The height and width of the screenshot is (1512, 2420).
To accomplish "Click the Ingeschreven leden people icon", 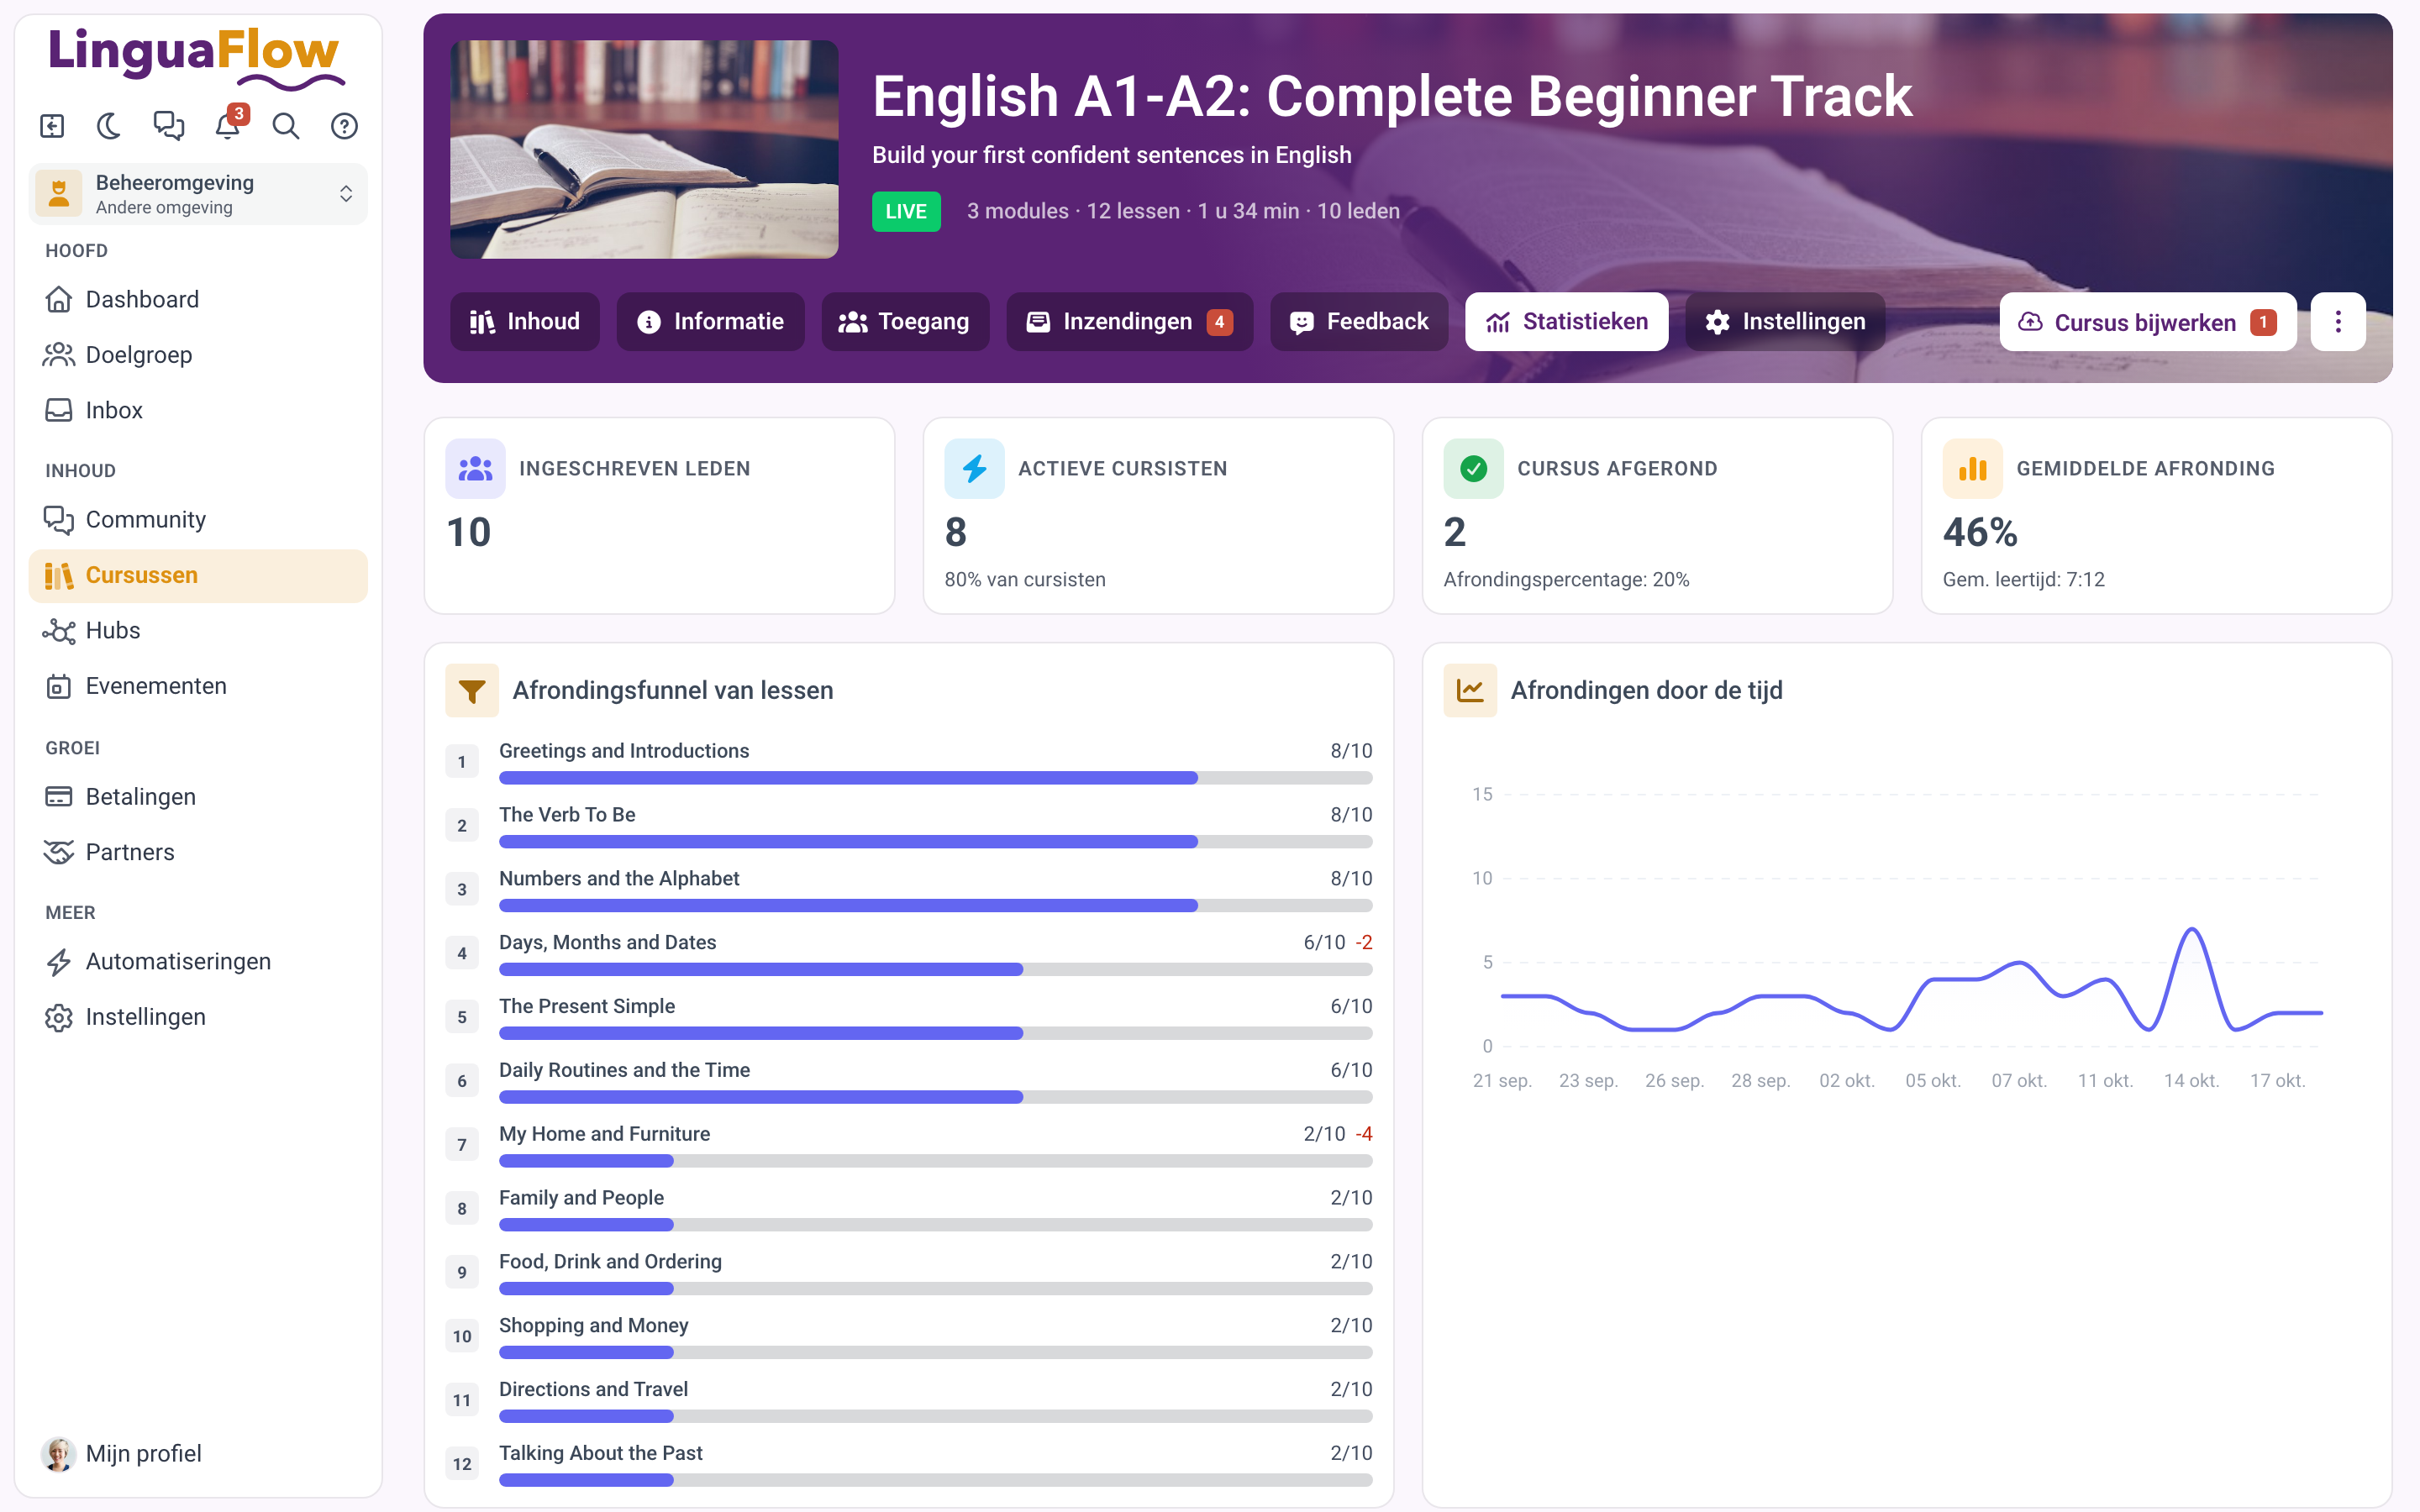I will pyautogui.click(x=475, y=468).
